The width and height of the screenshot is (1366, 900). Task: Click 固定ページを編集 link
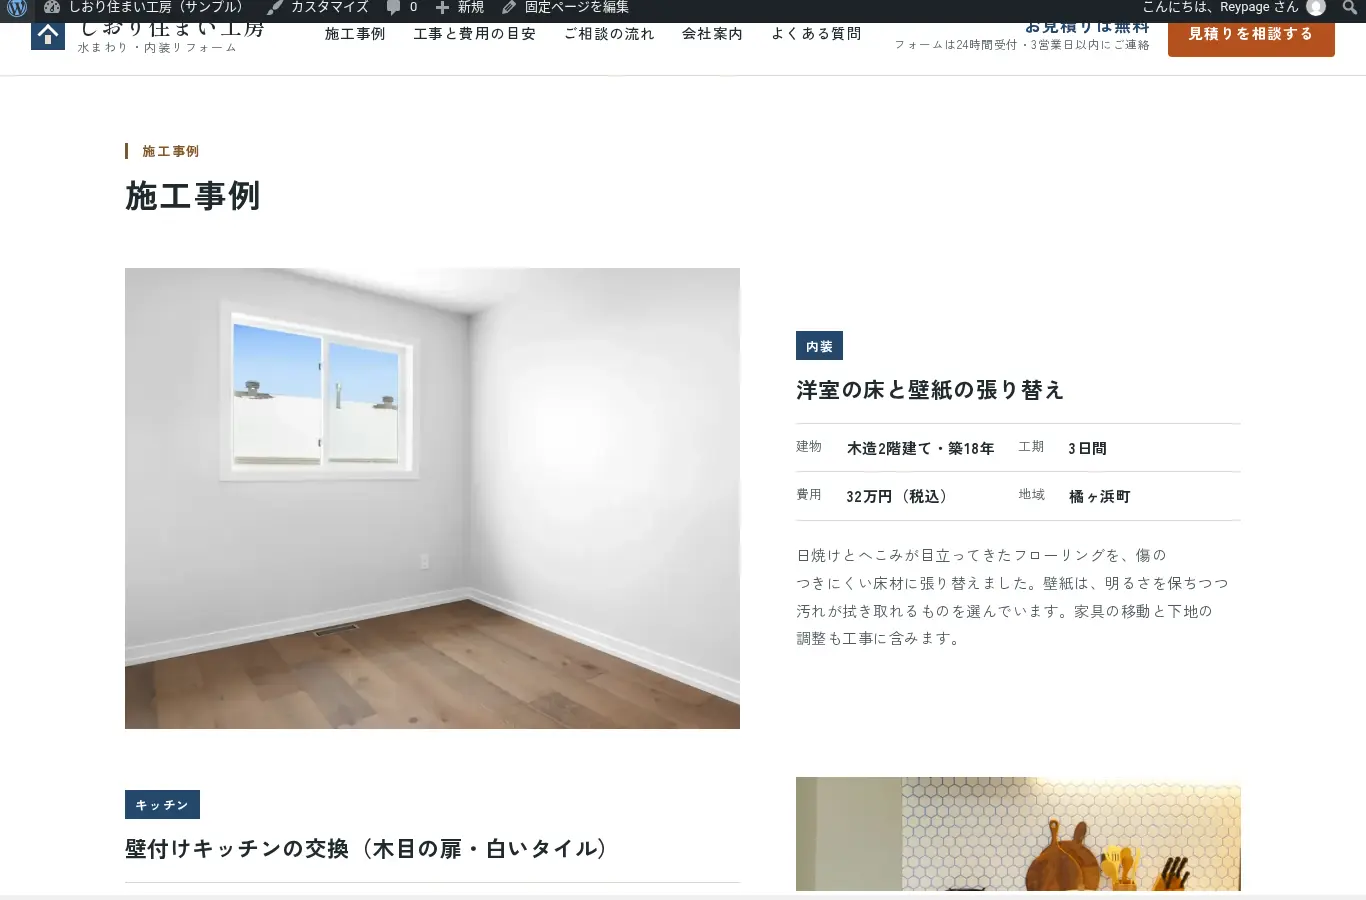[577, 7]
